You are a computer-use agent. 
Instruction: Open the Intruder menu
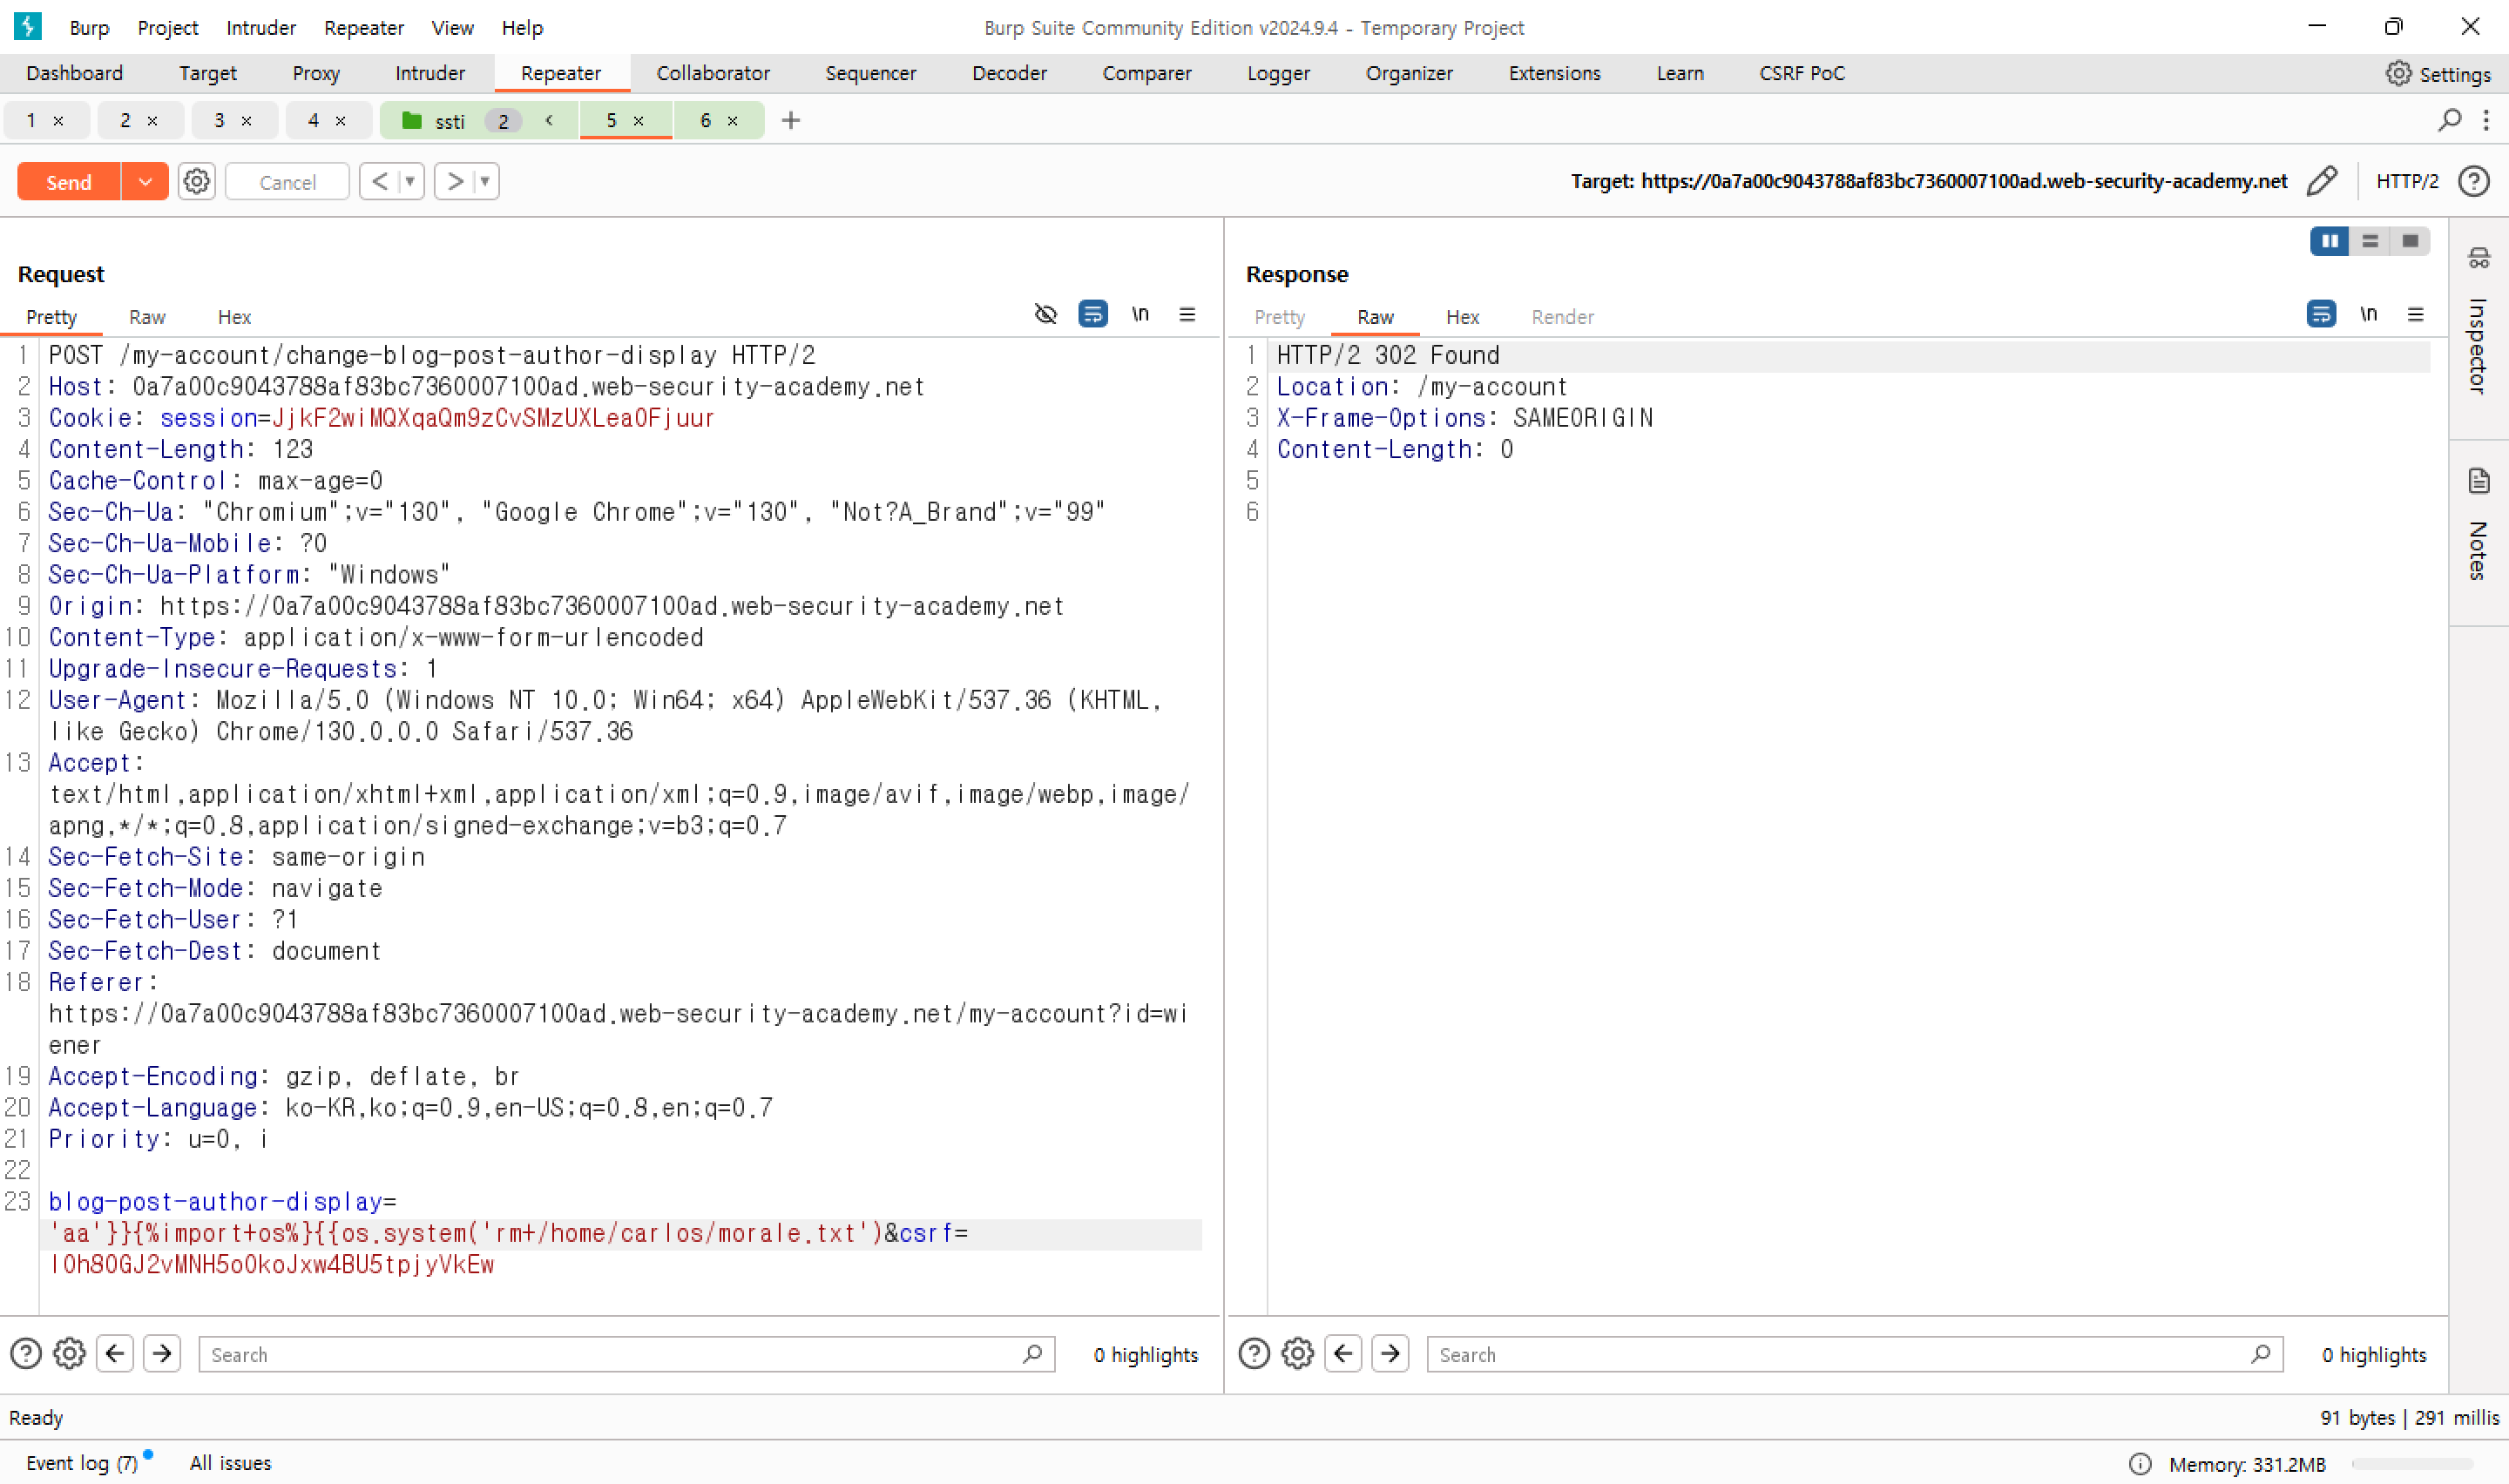tap(261, 27)
